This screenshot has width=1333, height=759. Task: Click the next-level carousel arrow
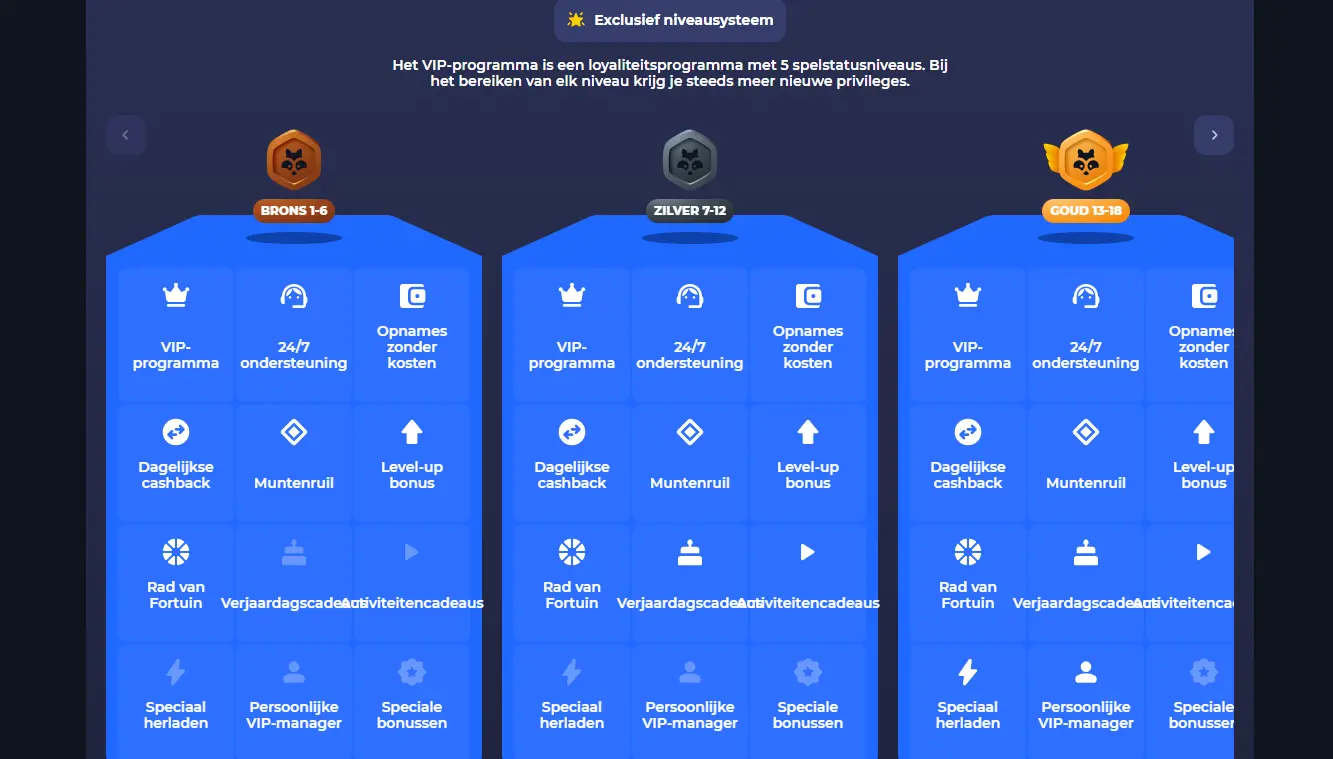pyautogui.click(x=1213, y=135)
